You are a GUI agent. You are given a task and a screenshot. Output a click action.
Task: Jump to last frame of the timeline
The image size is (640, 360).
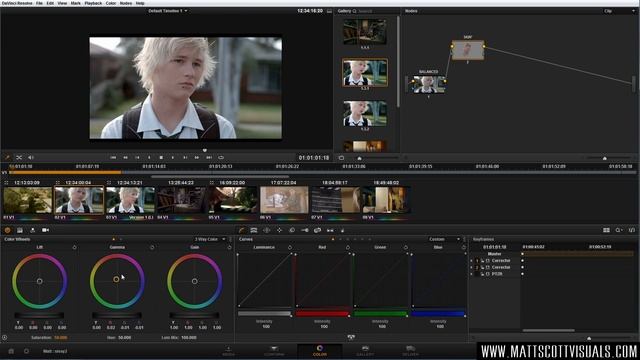(209, 157)
